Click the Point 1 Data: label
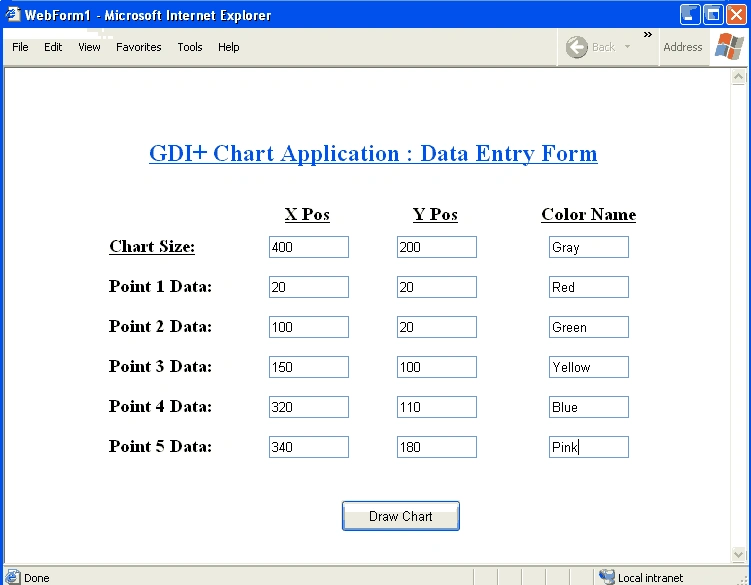Viewport: 751px width, 585px height. 160,287
